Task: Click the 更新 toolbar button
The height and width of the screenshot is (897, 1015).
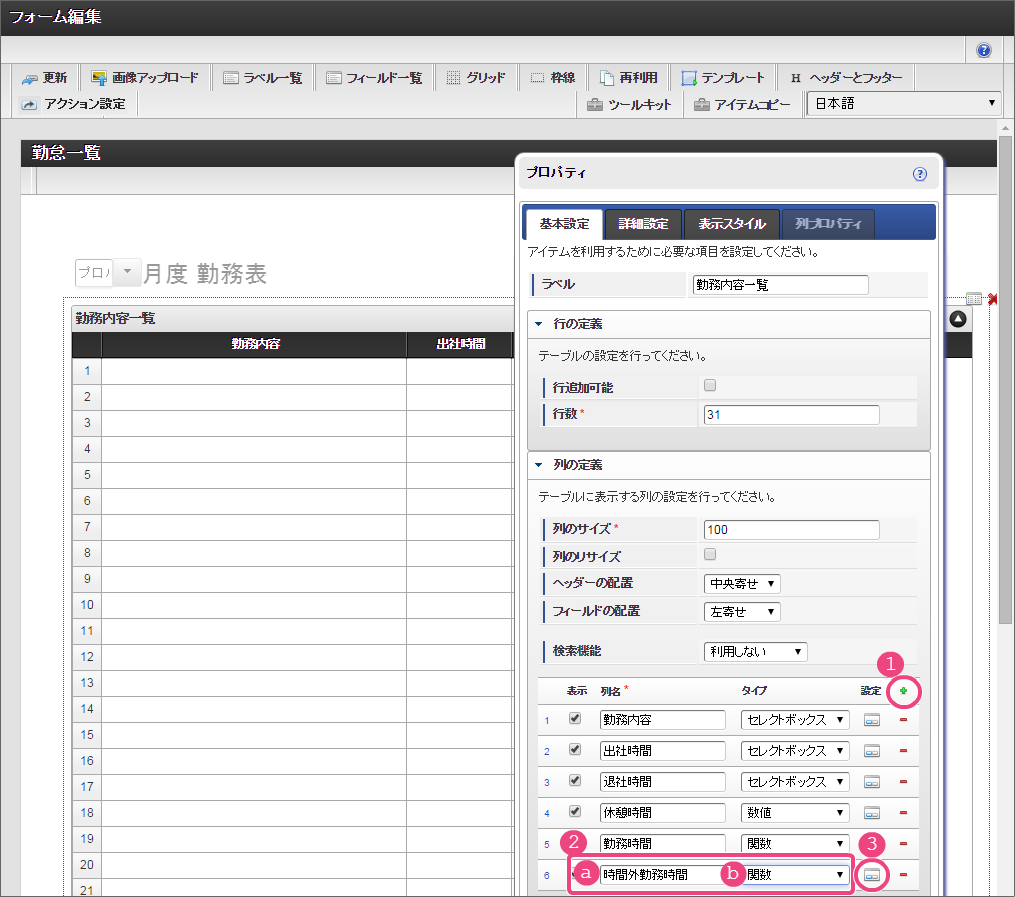Action: [45, 78]
